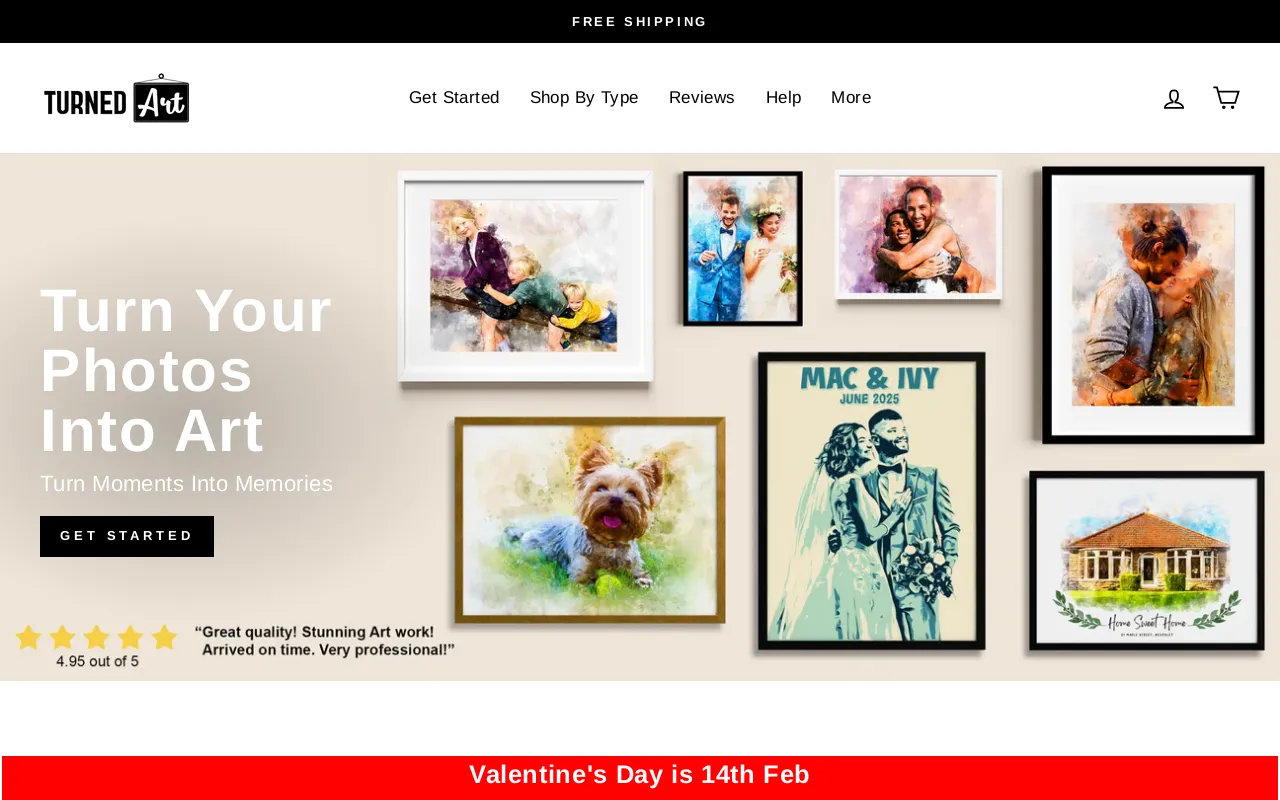Open the shopping cart icon
The width and height of the screenshot is (1280, 800).
1226,98
